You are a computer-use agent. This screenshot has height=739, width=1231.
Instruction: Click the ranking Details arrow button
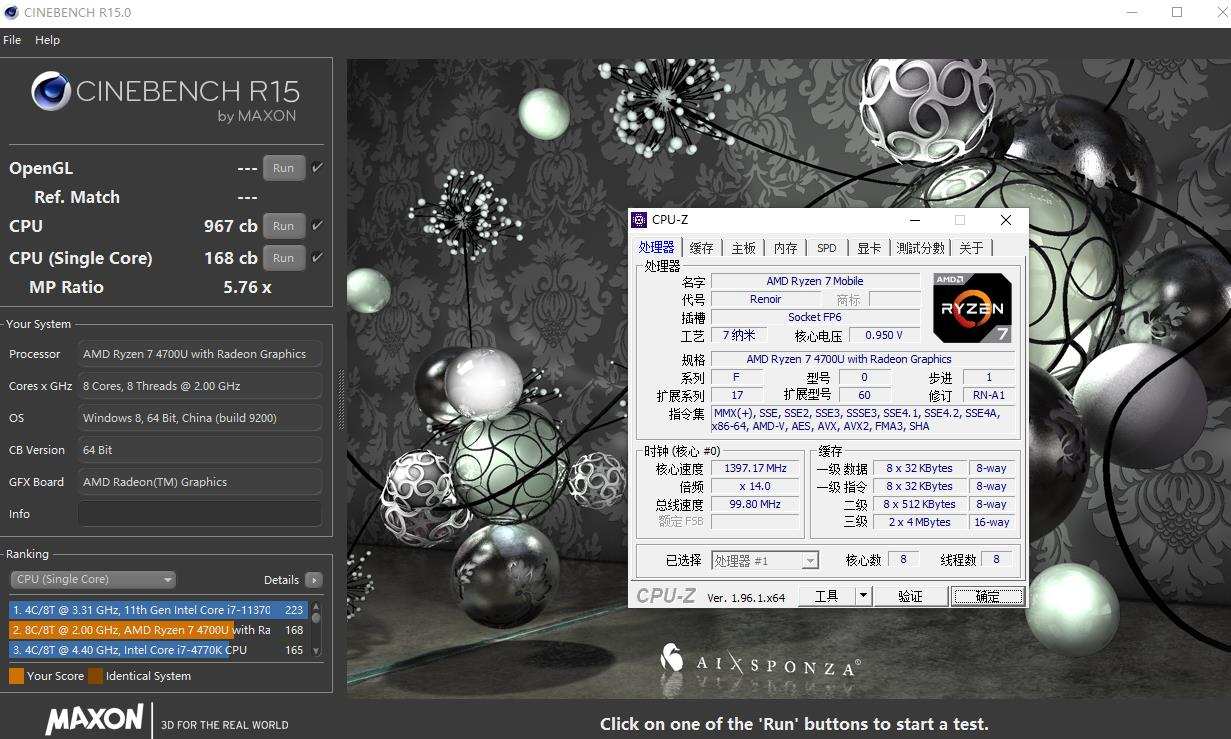coord(314,580)
